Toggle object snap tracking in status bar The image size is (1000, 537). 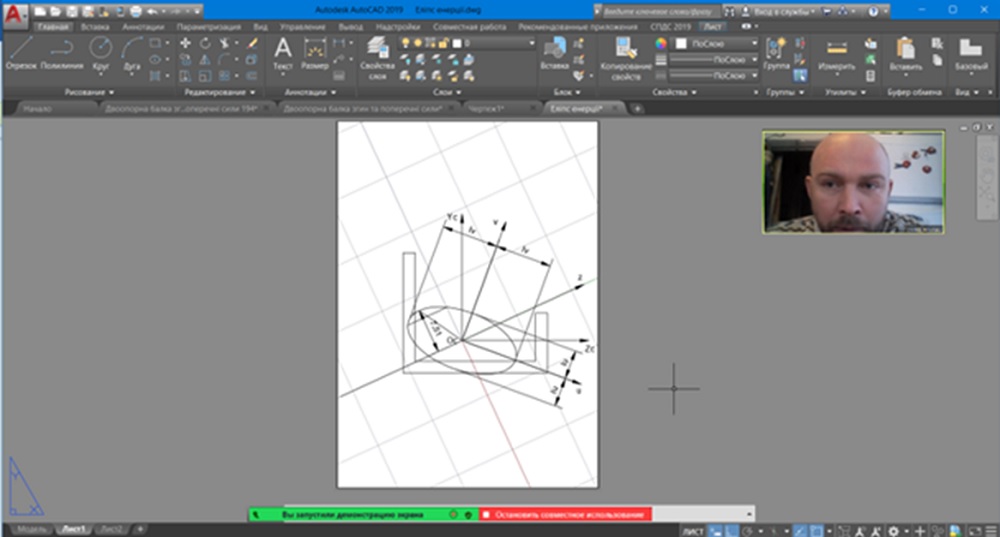click(800, 531)
